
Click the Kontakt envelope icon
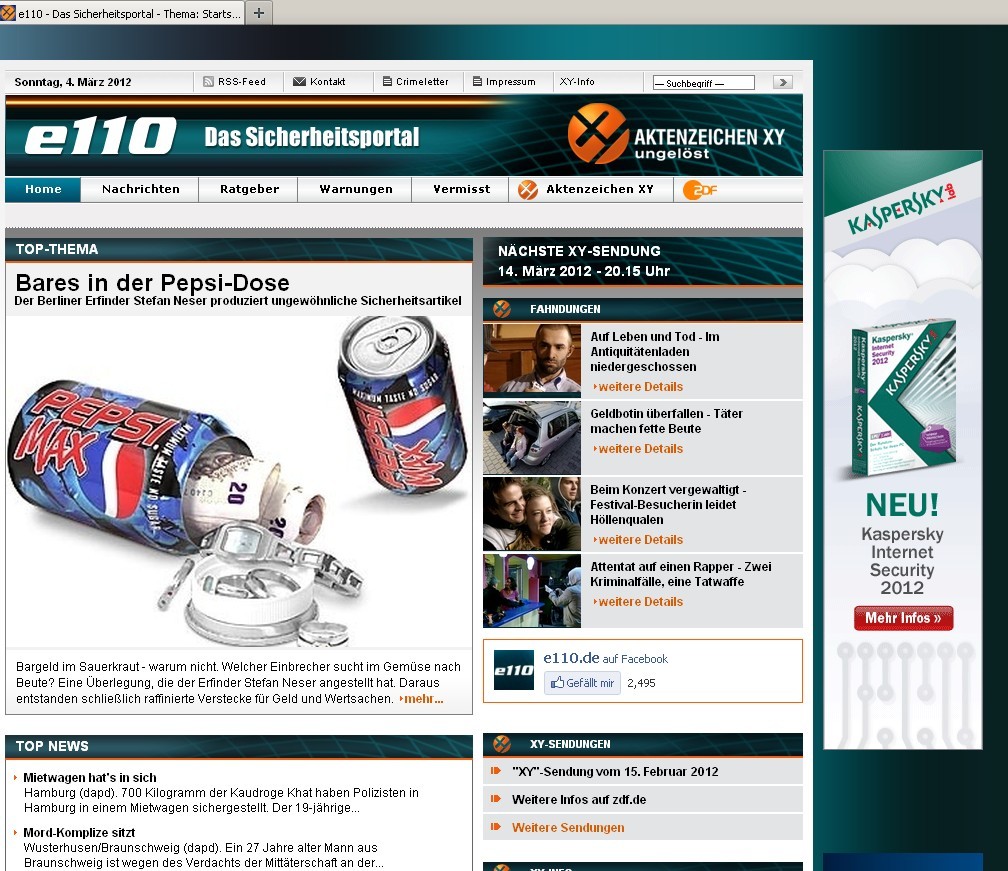tap(299, 82)
